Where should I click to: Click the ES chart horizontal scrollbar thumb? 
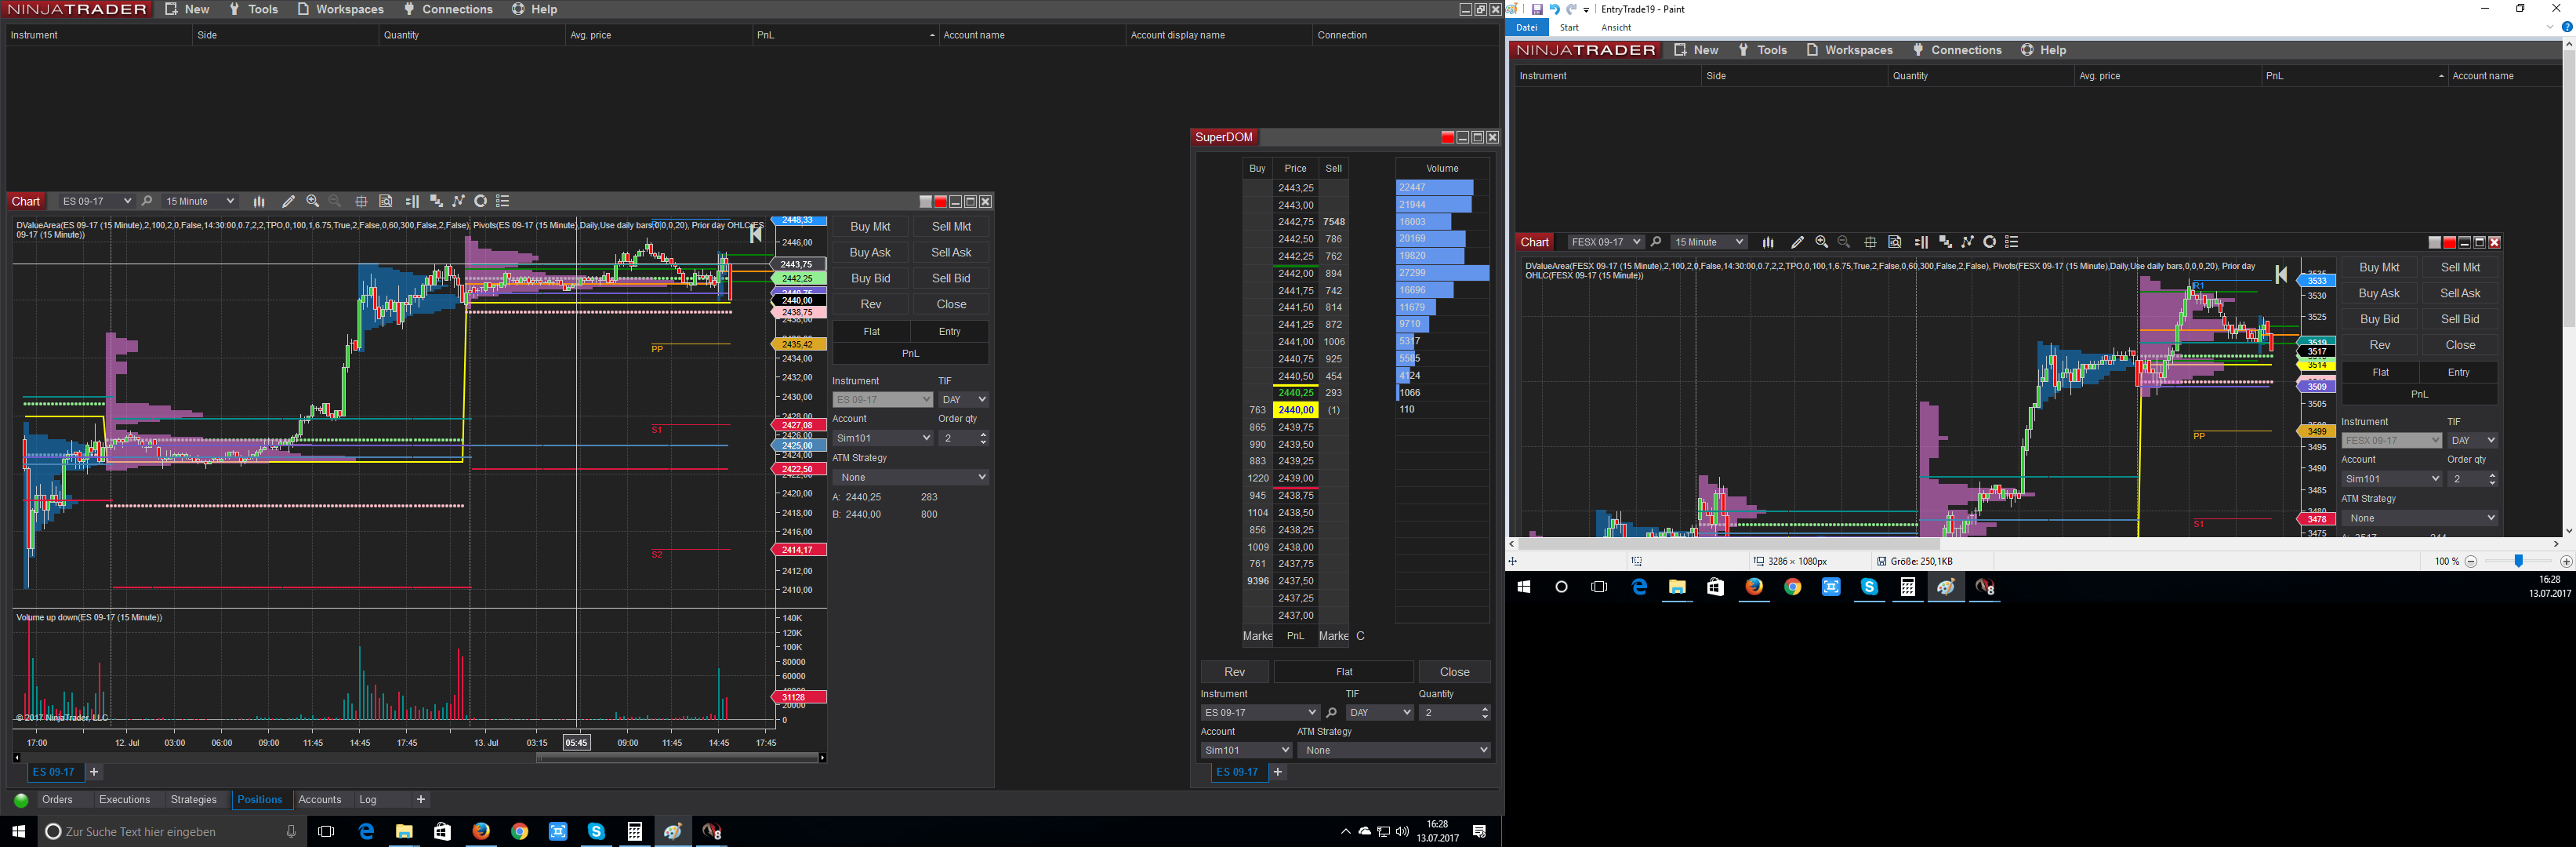(x=677, y=758)
